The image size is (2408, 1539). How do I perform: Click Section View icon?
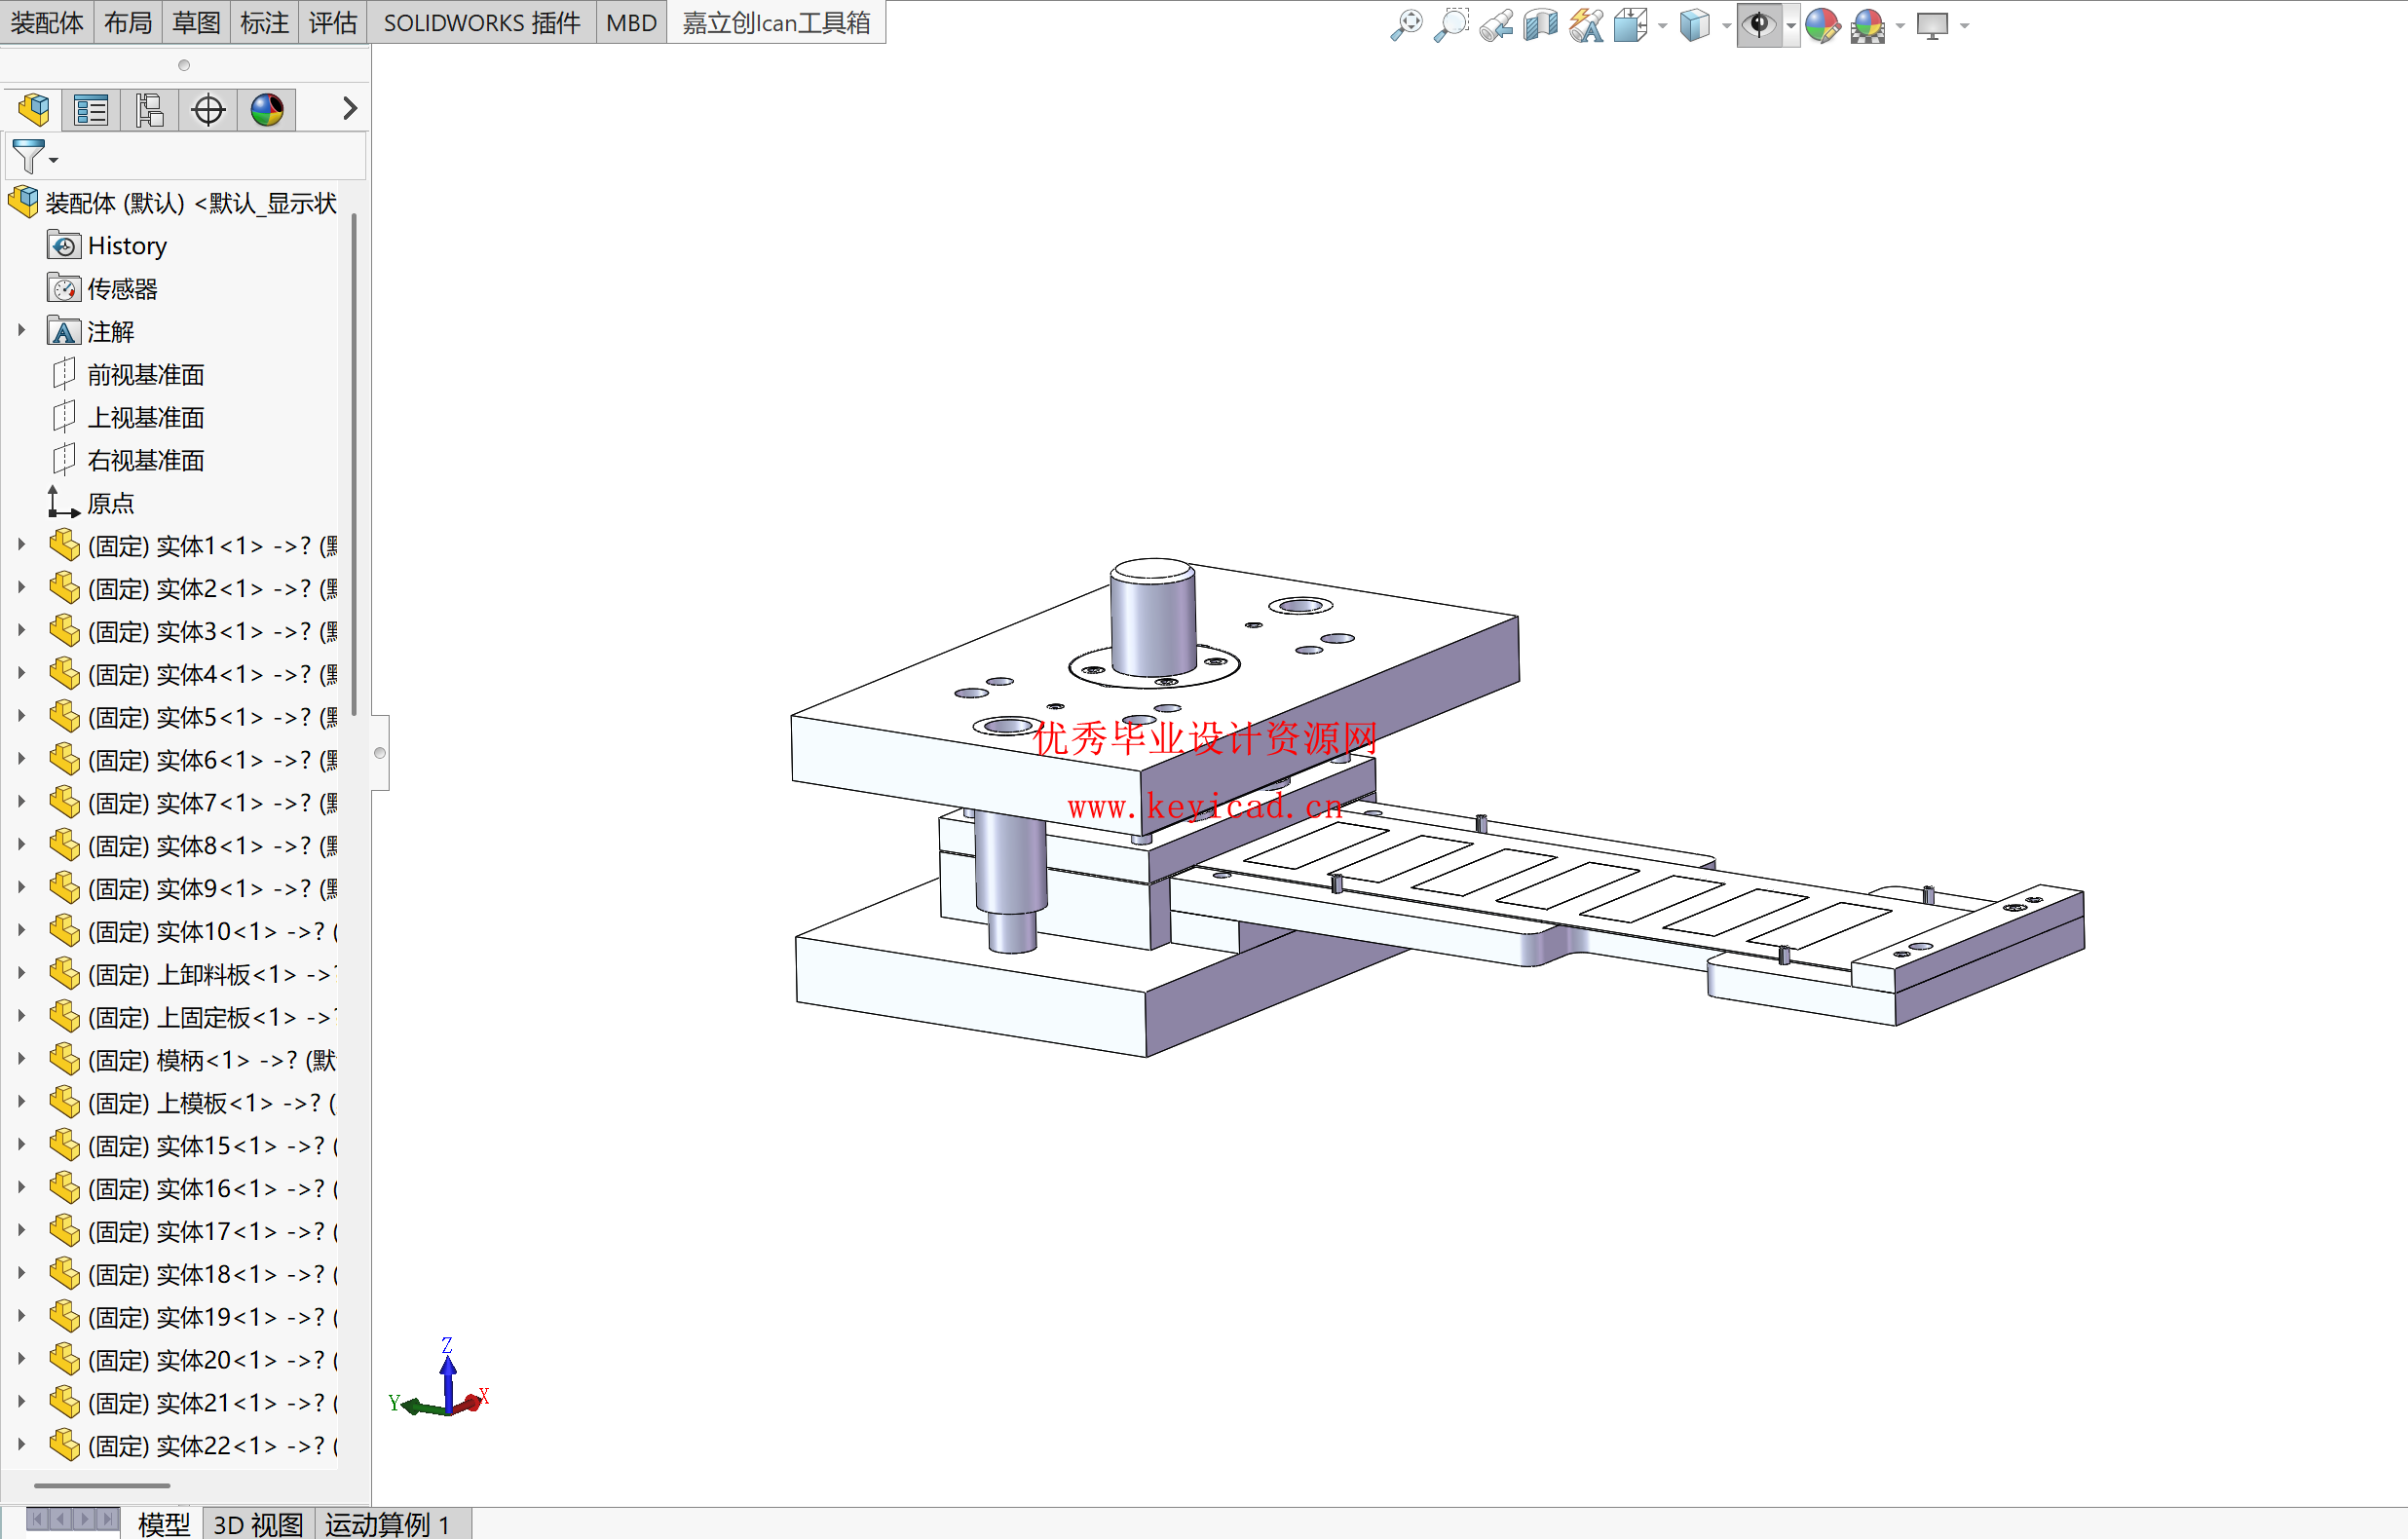click(1541, 24)
